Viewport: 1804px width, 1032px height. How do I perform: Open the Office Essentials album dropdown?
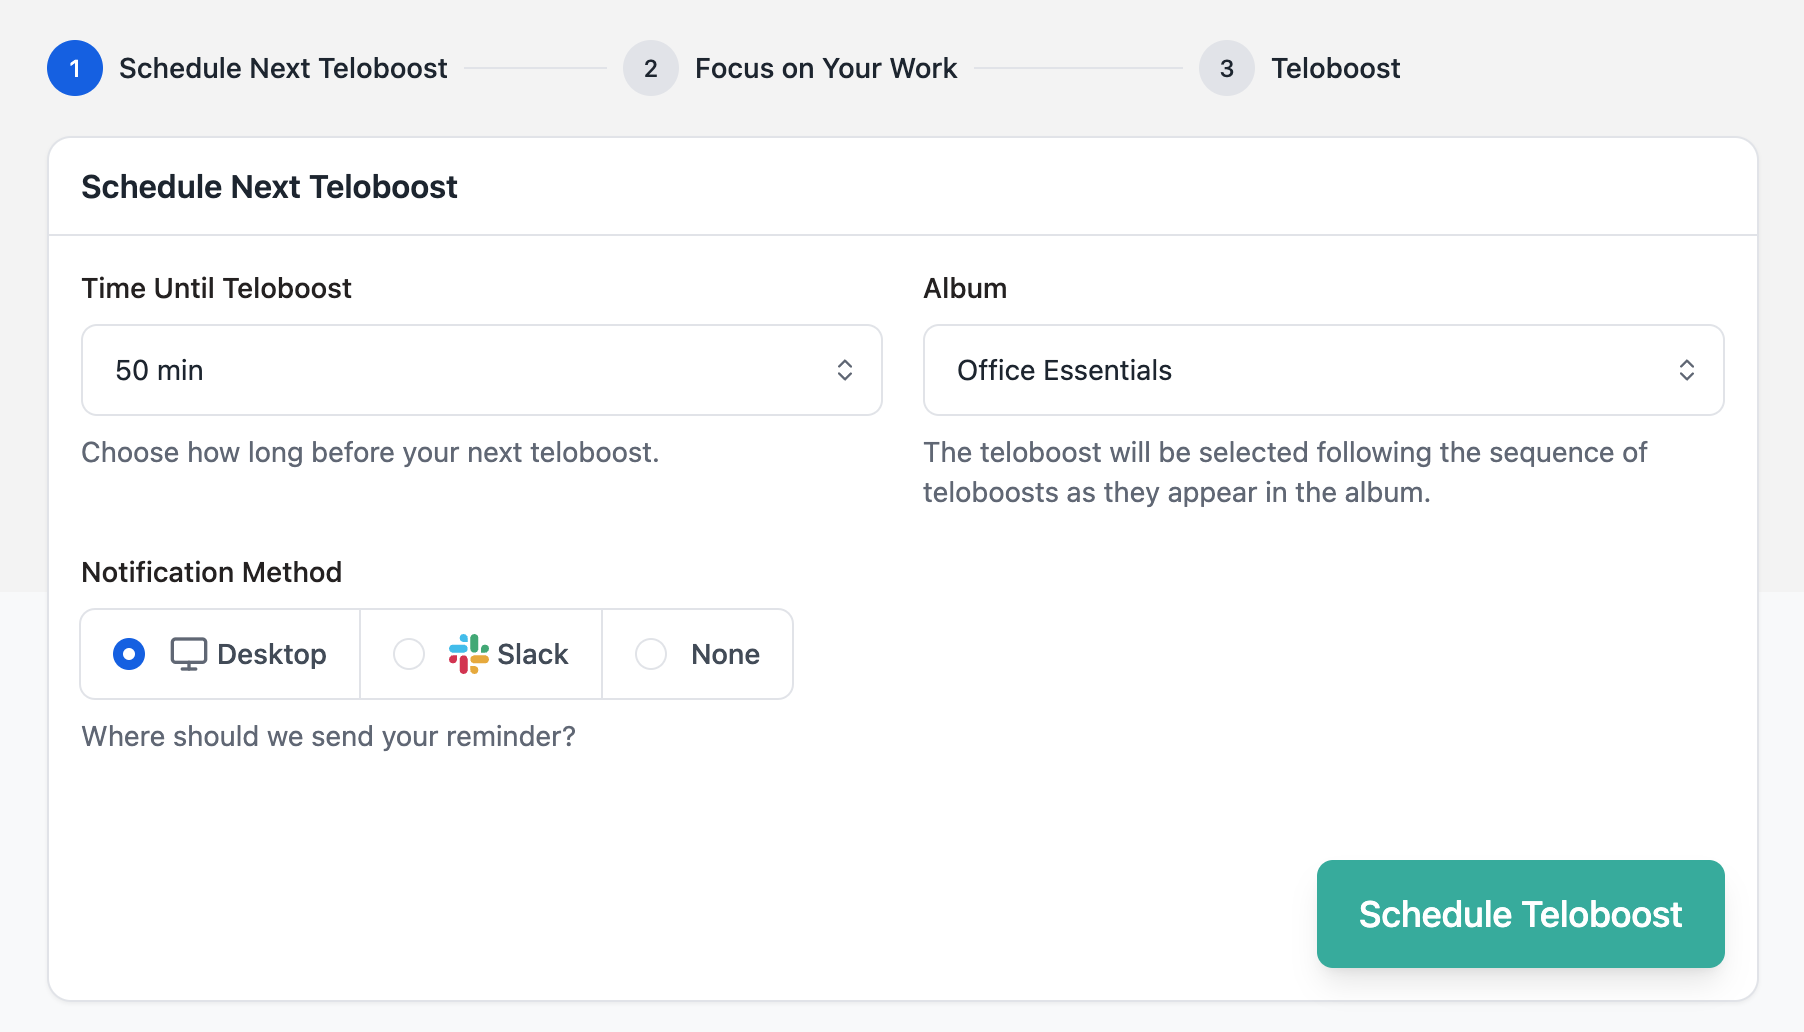click(1322, 370)
